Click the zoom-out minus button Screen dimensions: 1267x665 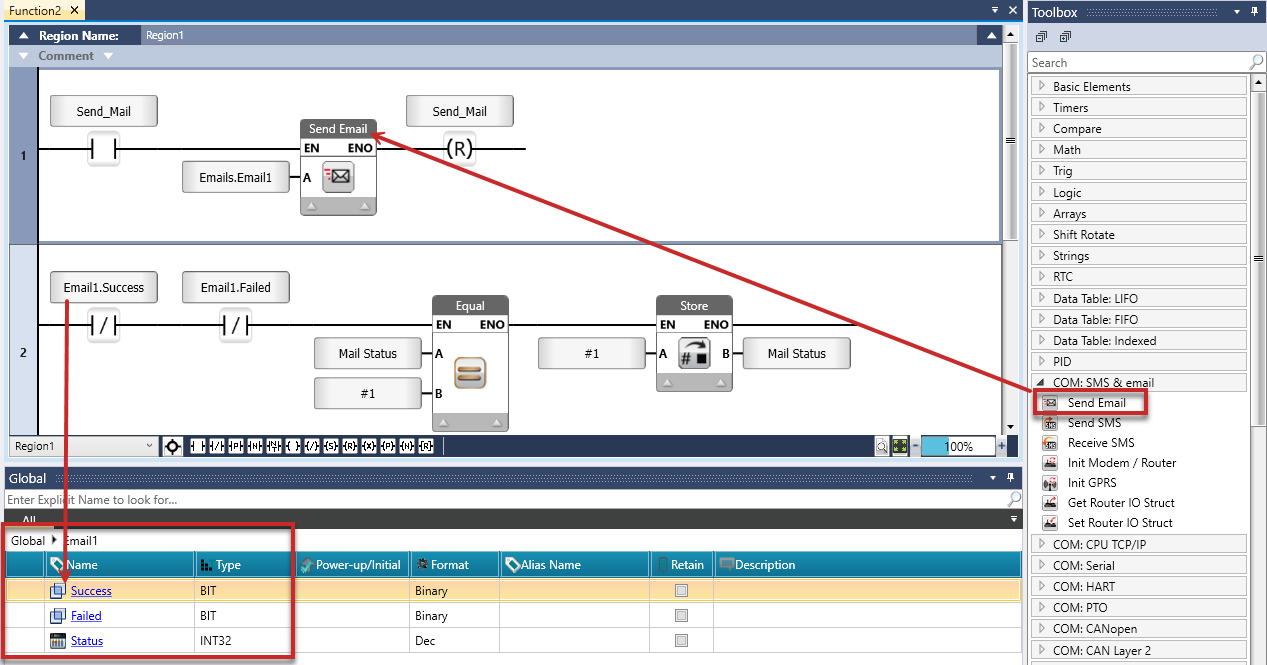pos(915,447)
